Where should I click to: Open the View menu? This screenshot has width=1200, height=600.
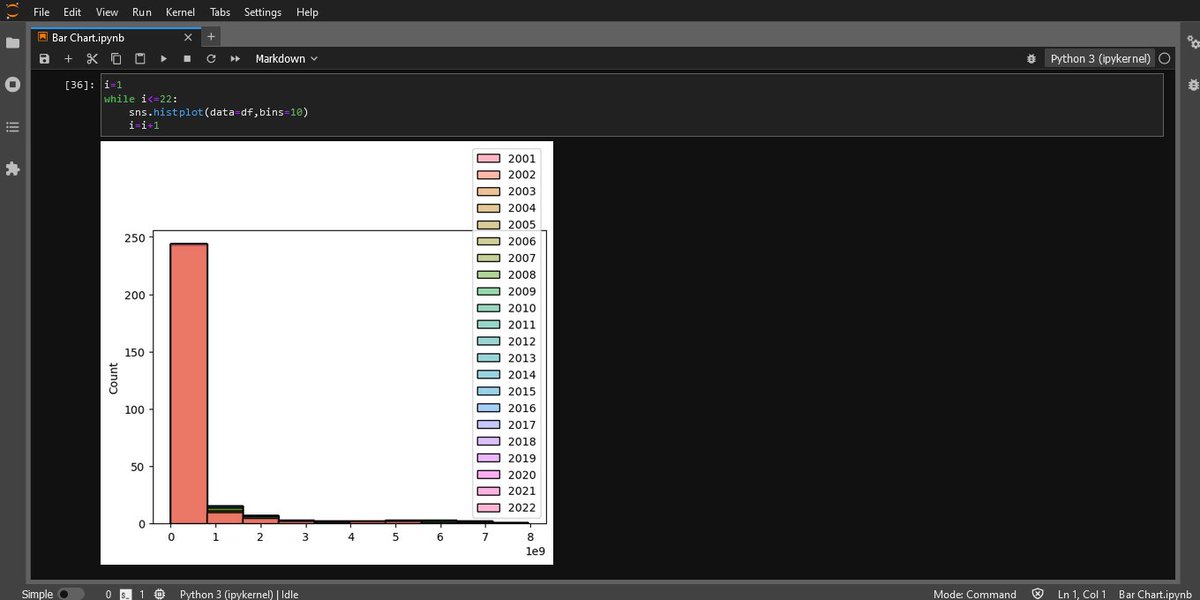tap(107, 12)
